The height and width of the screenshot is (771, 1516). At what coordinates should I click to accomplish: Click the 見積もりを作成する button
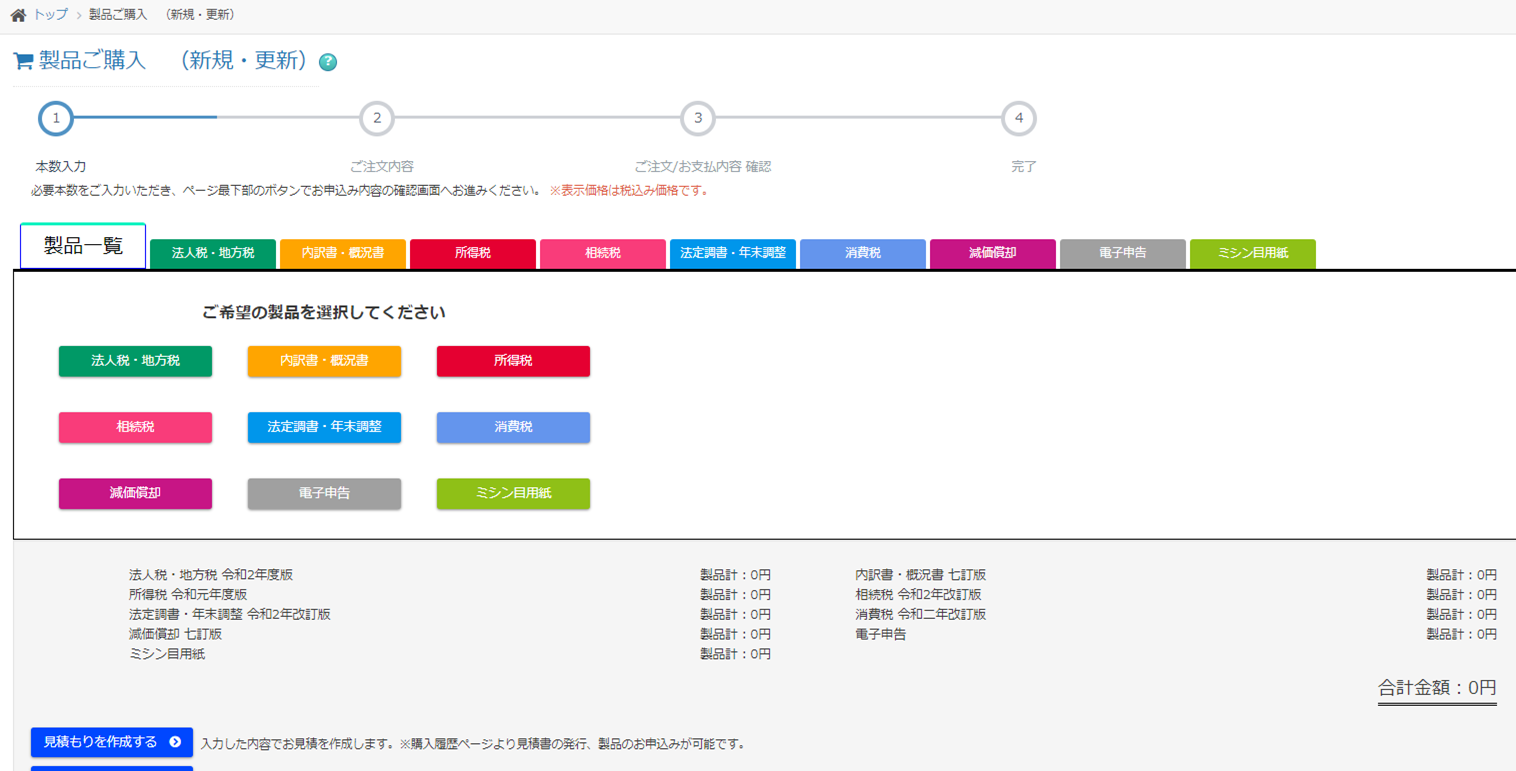pos(110,742)
